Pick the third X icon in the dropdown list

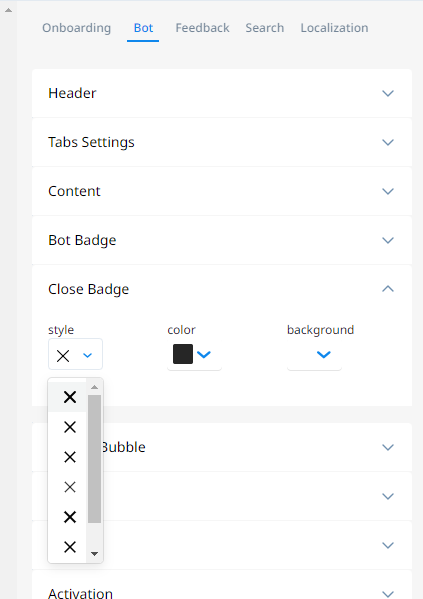[70, 457]
